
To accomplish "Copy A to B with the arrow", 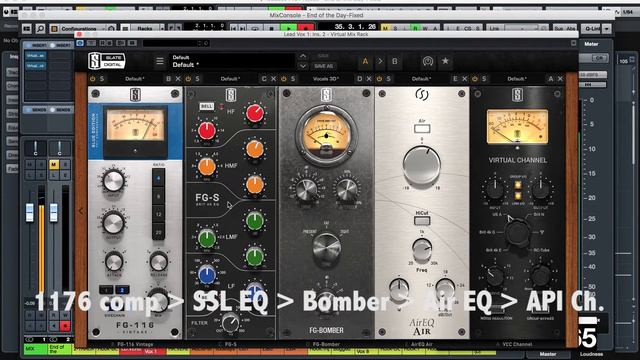I will coord(380,61).
